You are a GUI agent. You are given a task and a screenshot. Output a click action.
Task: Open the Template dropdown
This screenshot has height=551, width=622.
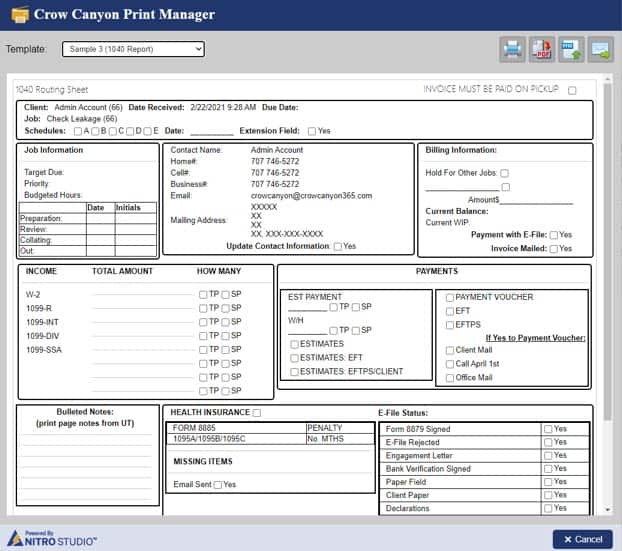(x=133, y=49)
